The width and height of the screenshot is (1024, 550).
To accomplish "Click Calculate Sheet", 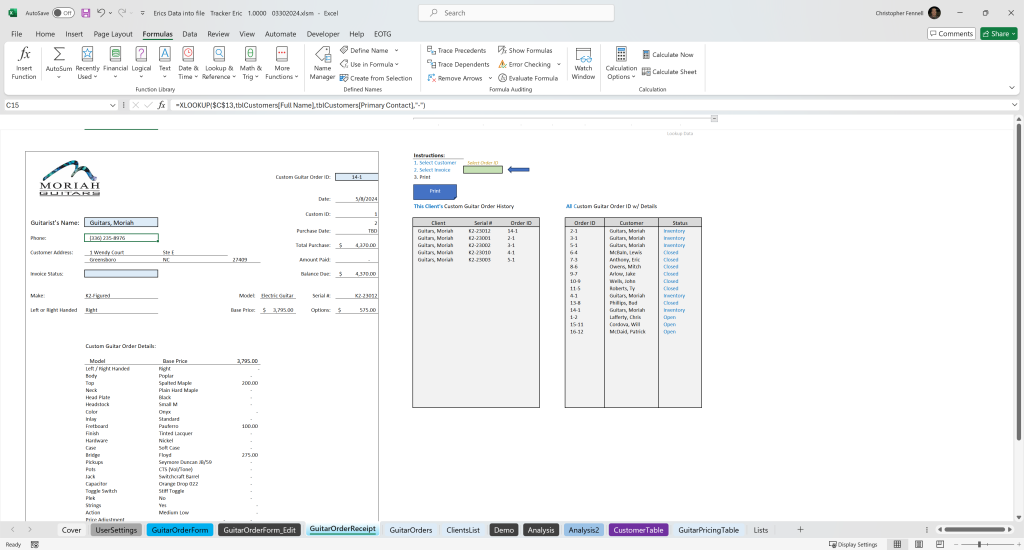I will (x=669, y=72).
